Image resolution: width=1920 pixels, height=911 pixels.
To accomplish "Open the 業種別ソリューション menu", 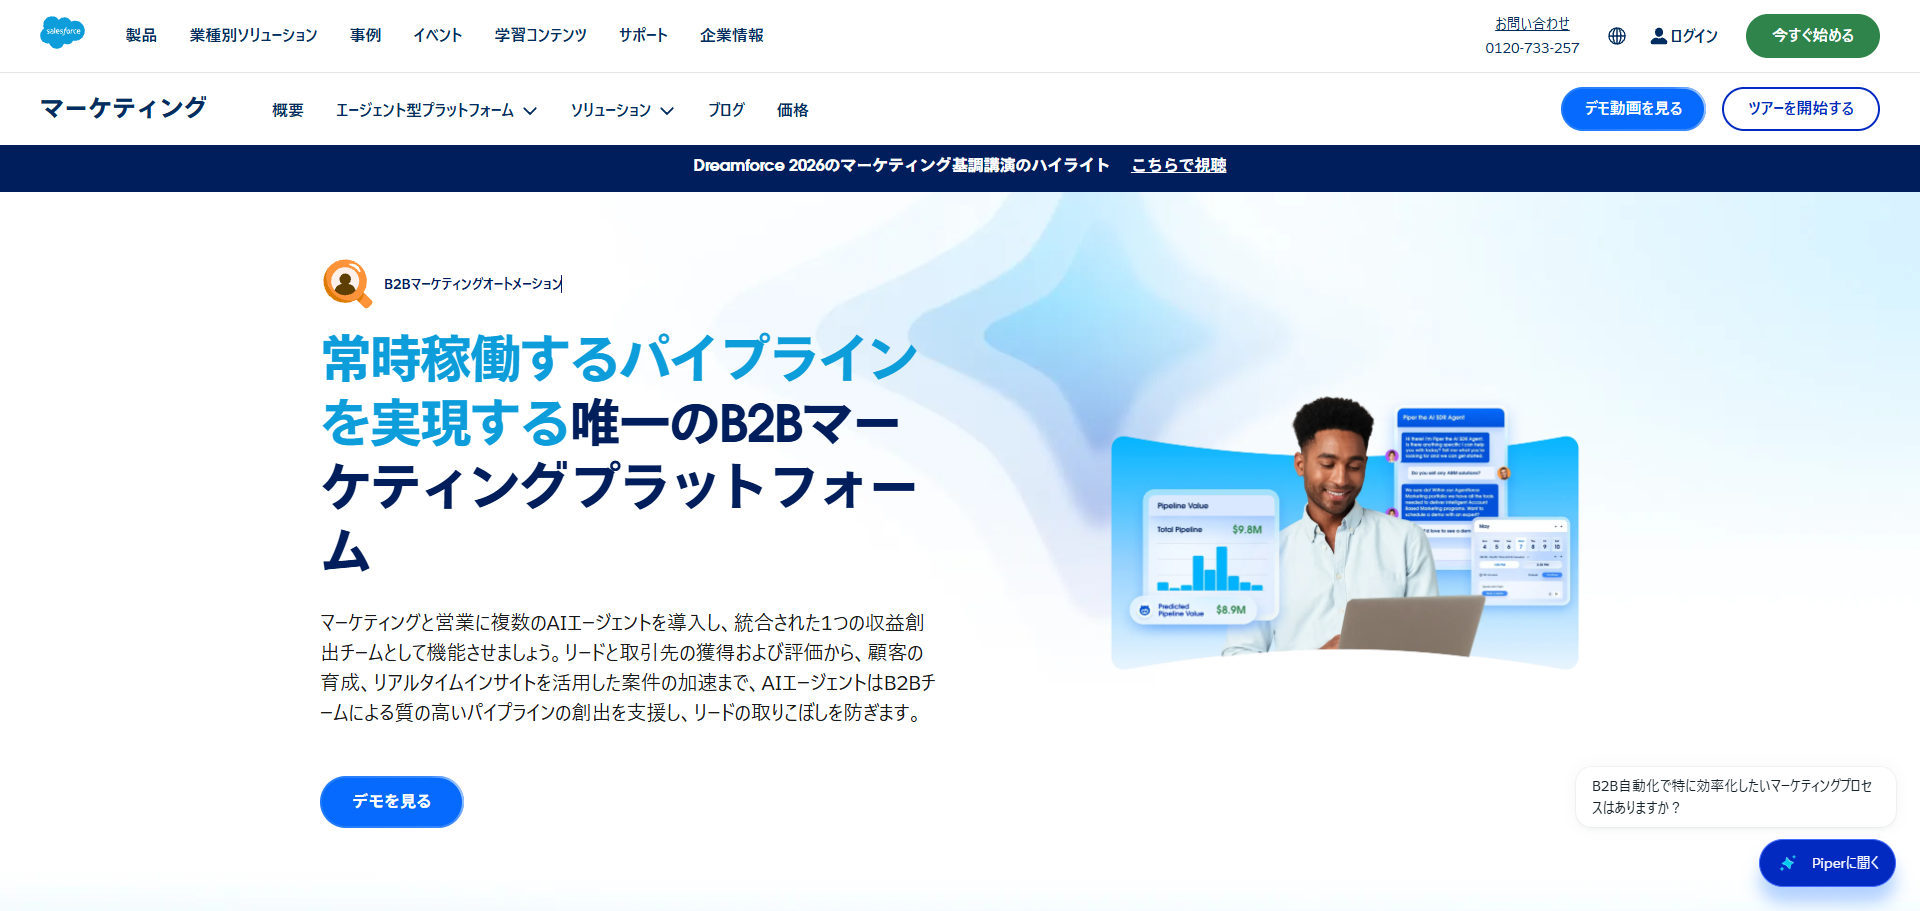I will click(253, 35).
